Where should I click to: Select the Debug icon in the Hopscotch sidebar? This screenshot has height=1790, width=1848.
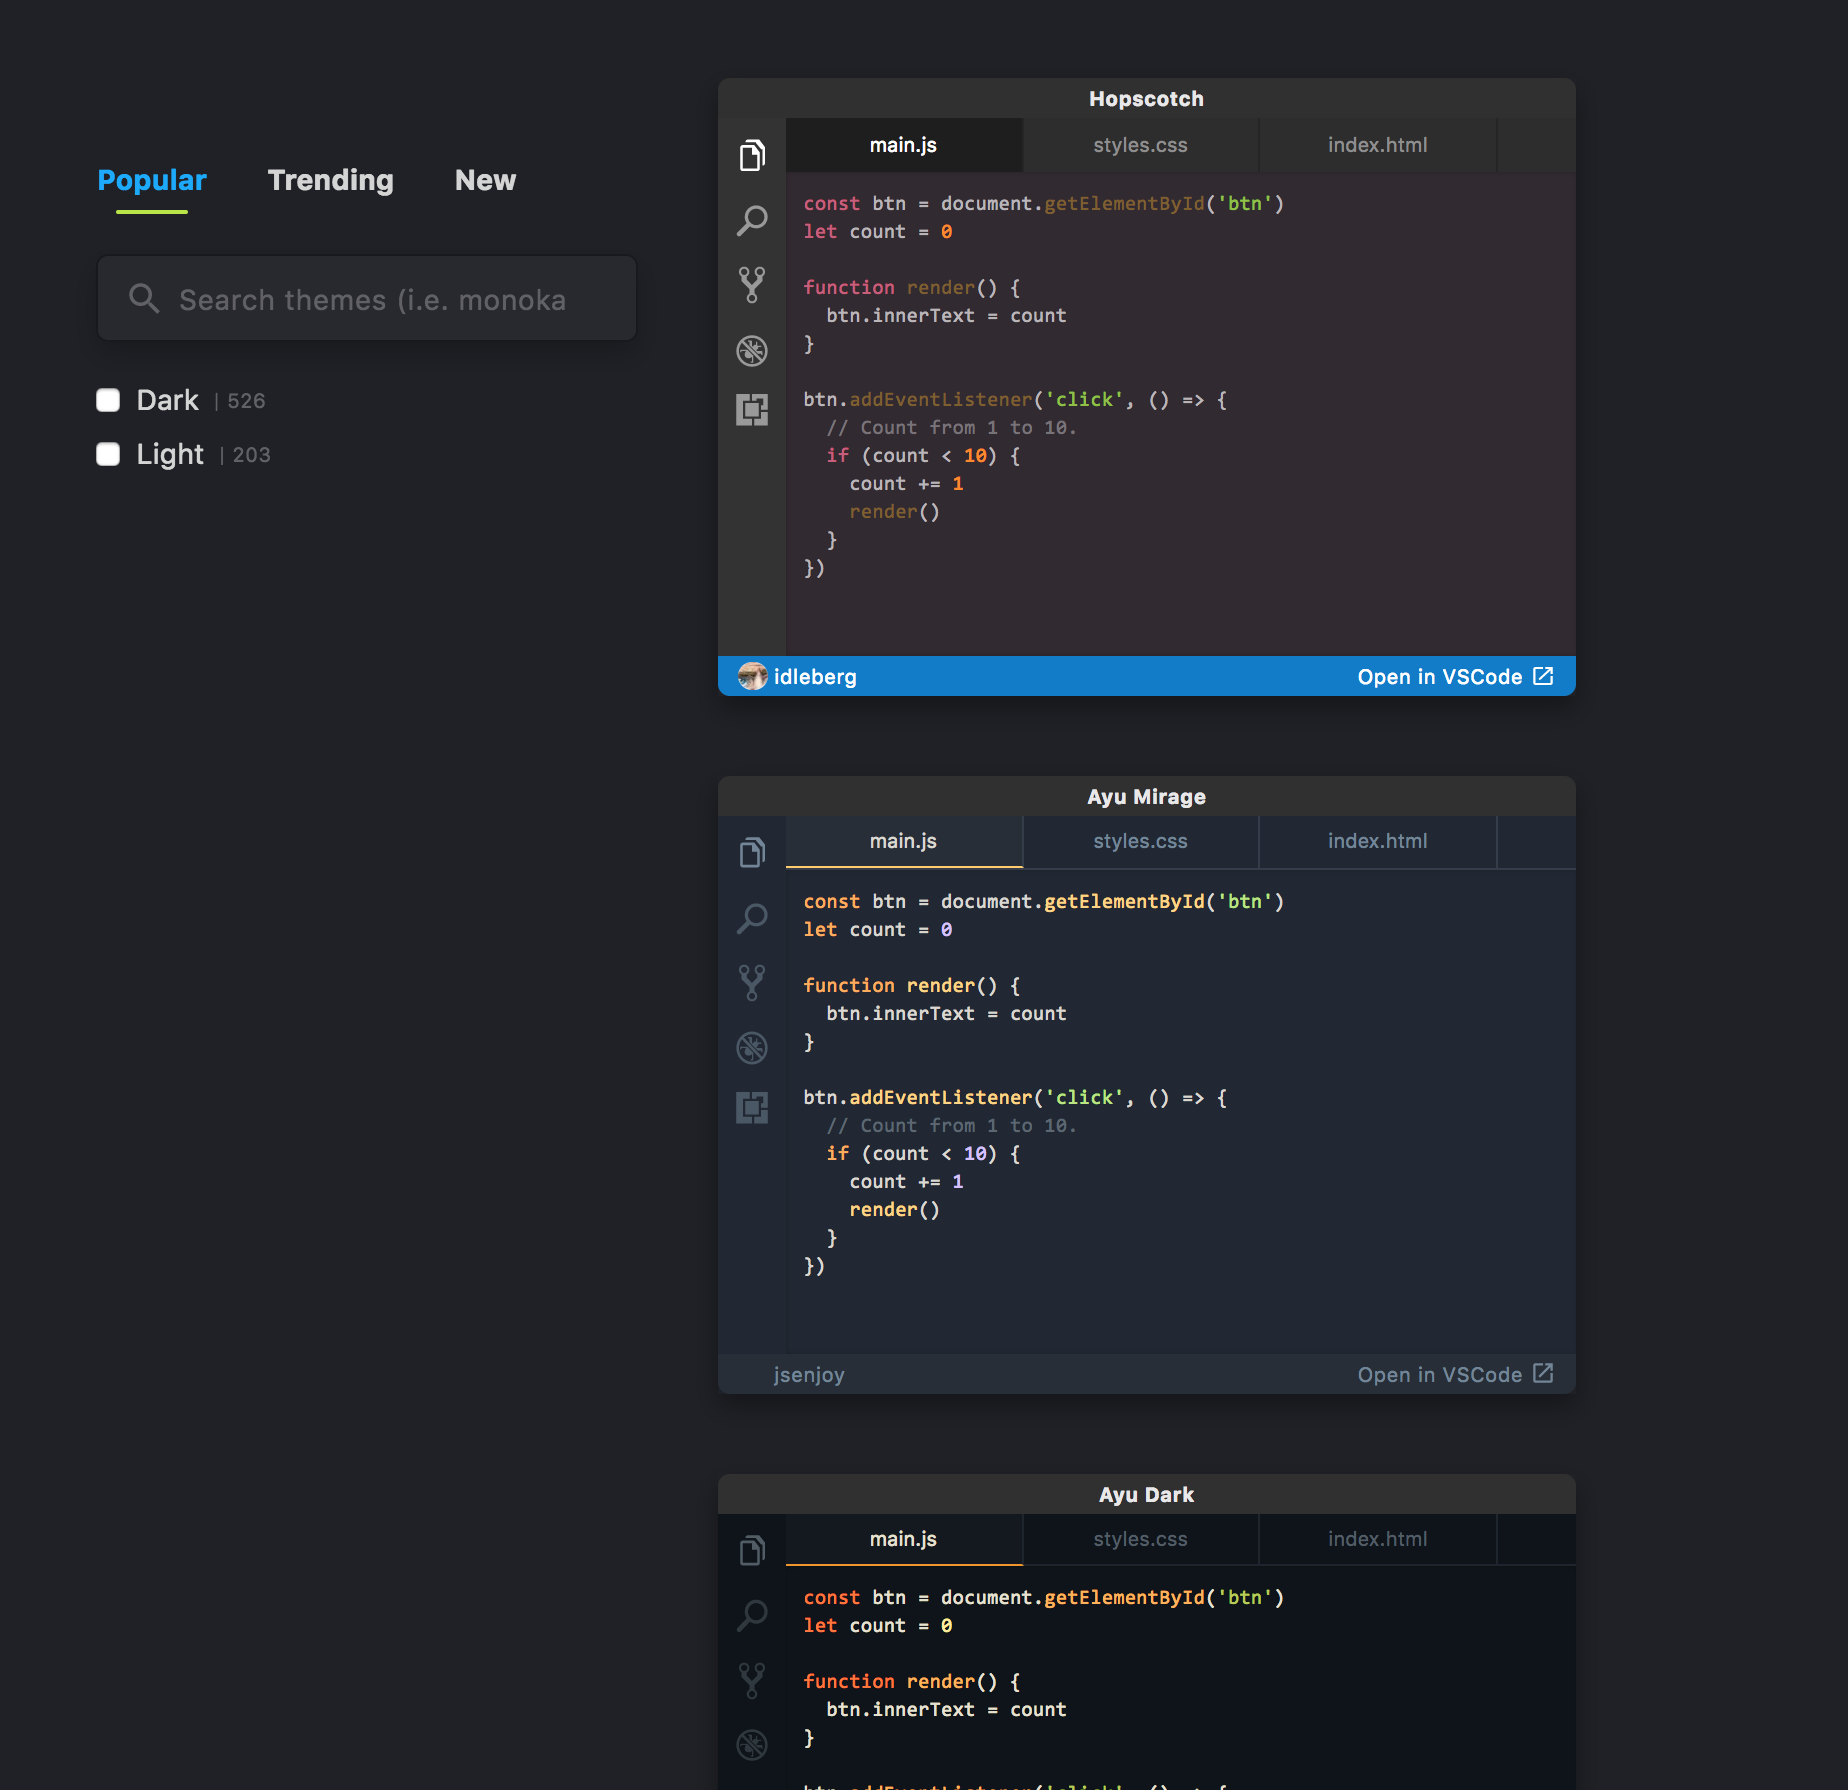pyautogui.click(x=752, y=350)
